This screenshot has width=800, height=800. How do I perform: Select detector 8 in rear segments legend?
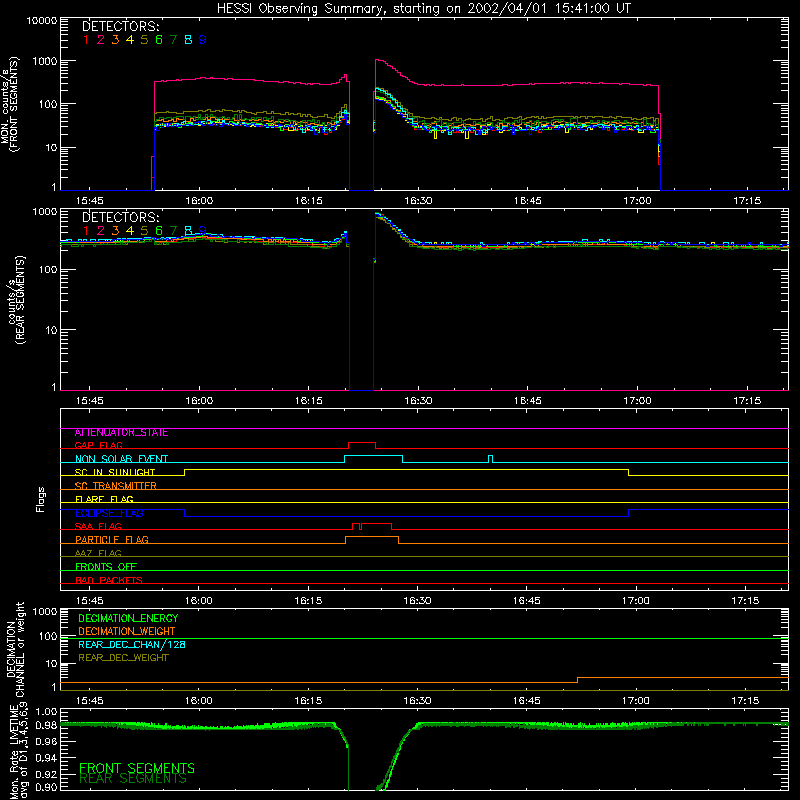click(x=188, y=231)
